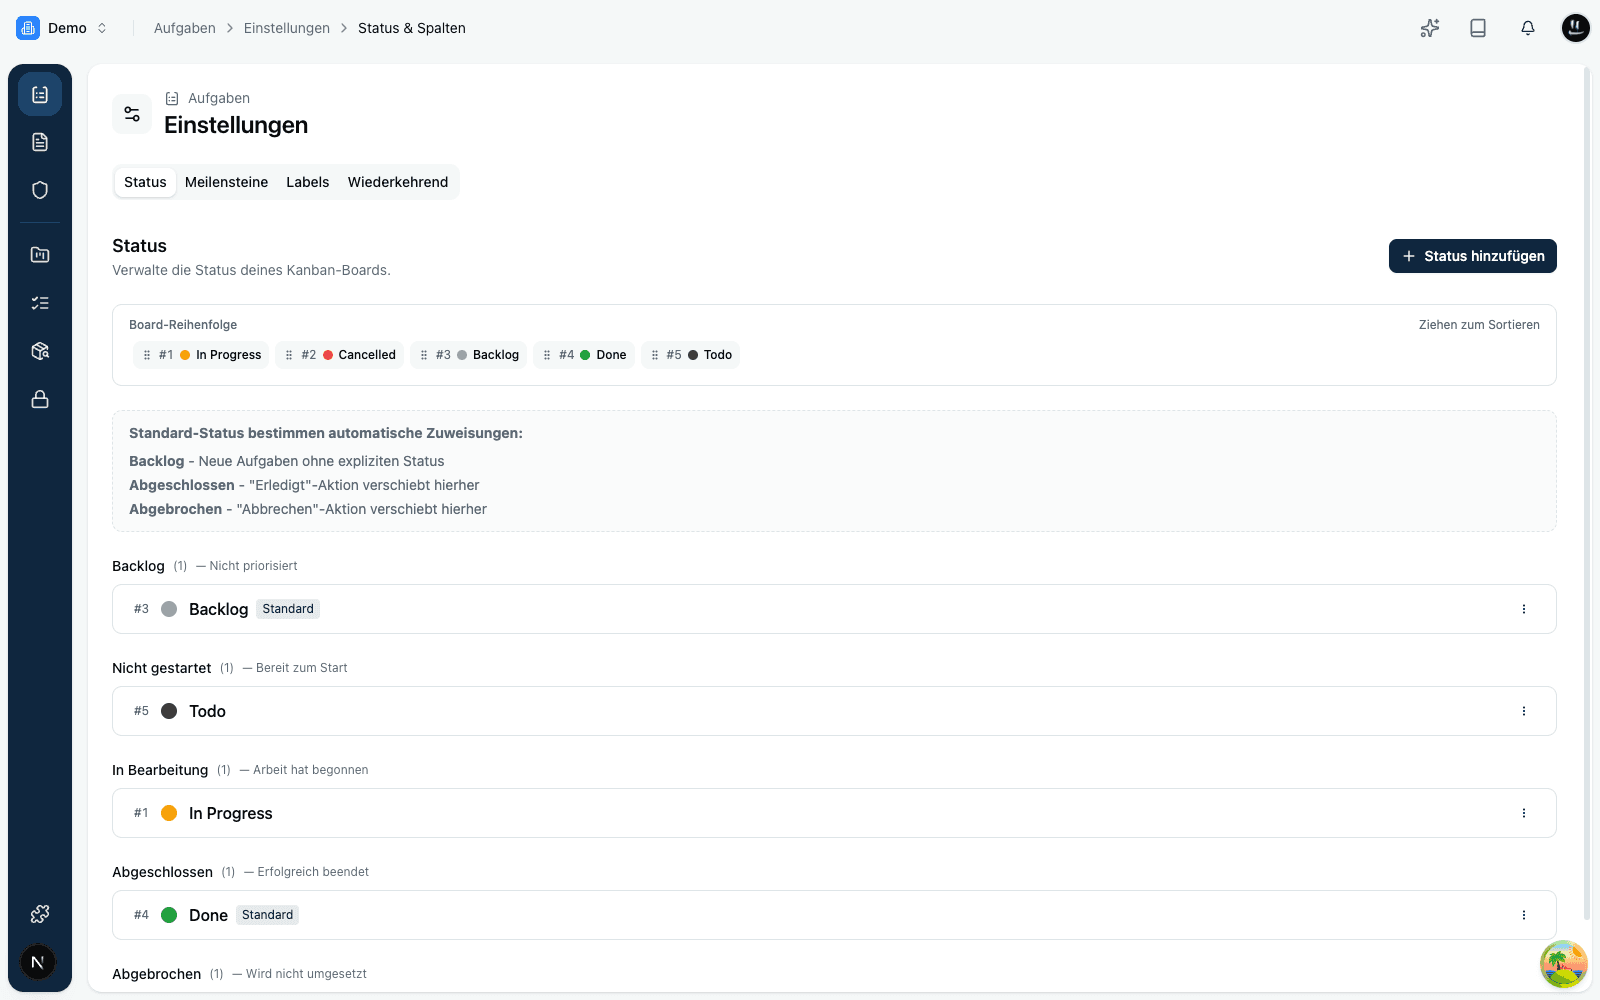Open the notifications bell
The width and height of the screenshot is (1600, 1000).
click(1527, 28)
